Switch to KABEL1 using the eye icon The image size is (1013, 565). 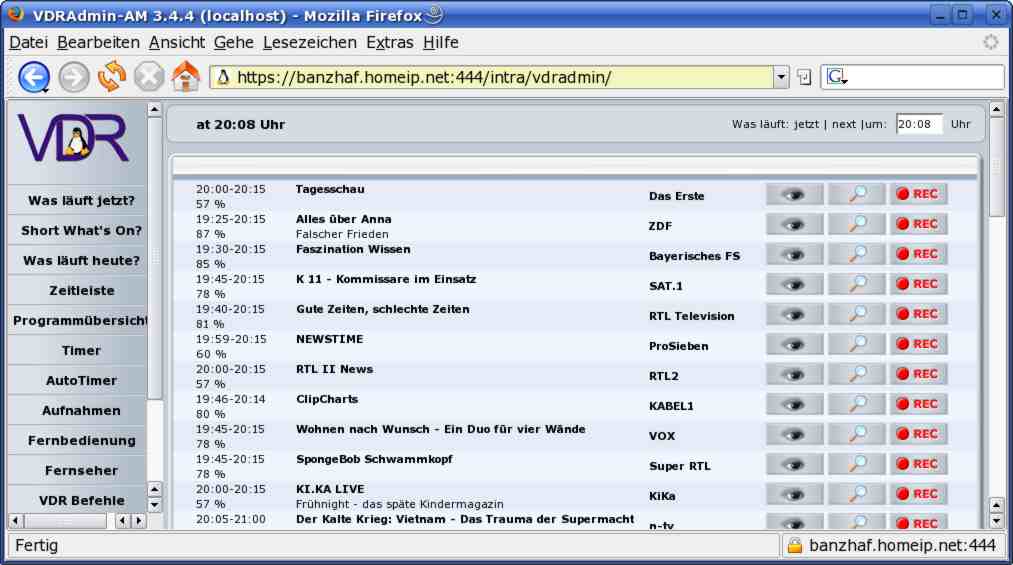[794, 404]
